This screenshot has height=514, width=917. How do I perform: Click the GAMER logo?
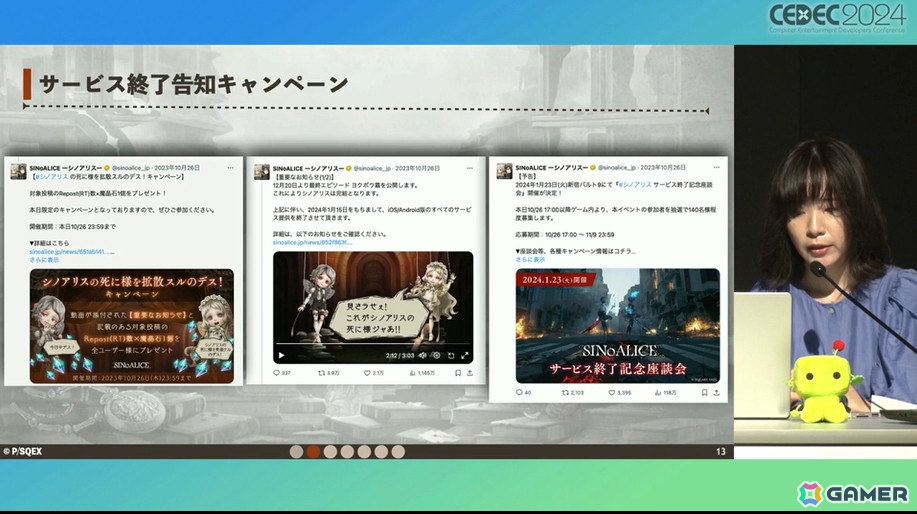[852, 494]
